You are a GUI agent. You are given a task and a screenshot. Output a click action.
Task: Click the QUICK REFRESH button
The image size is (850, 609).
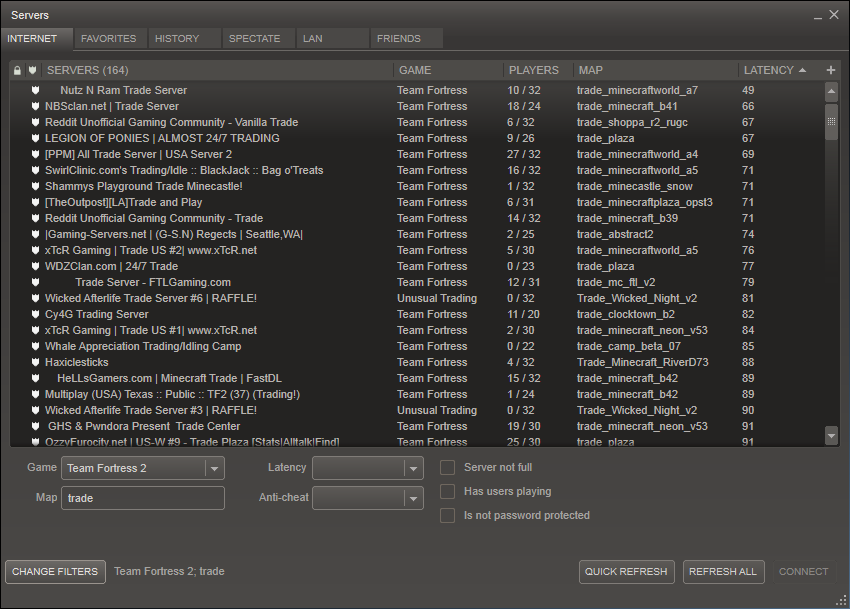pos(627,572)
